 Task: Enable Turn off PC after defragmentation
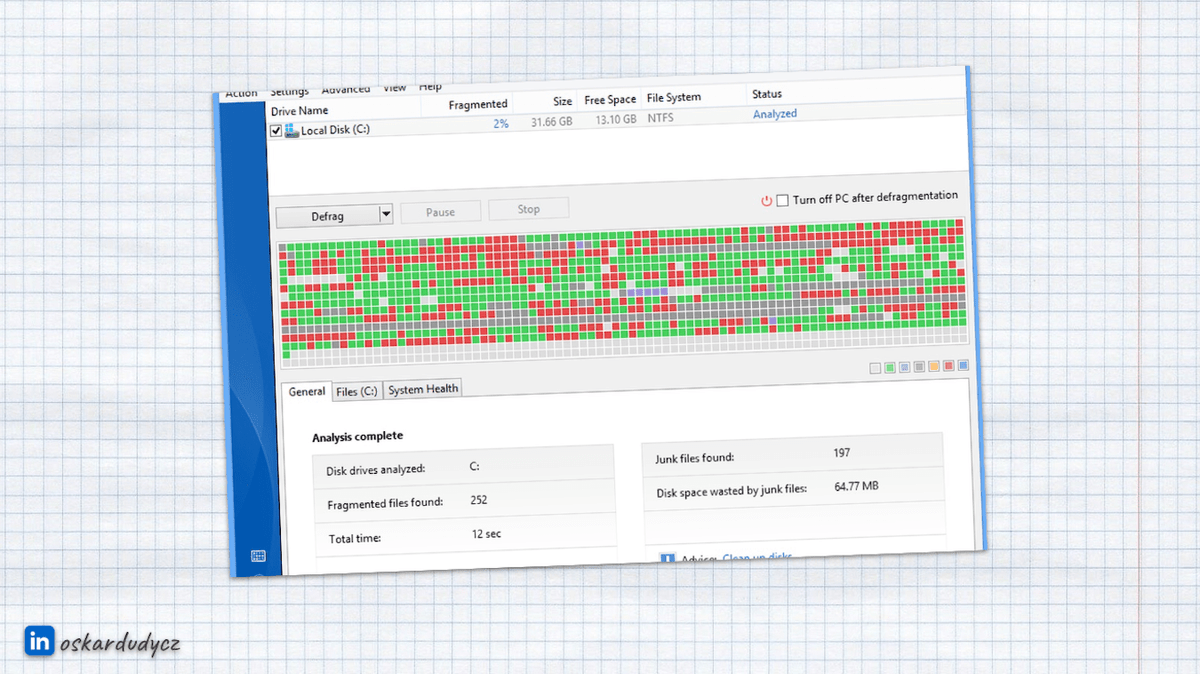pyautogui.click(x=782, y=198)
